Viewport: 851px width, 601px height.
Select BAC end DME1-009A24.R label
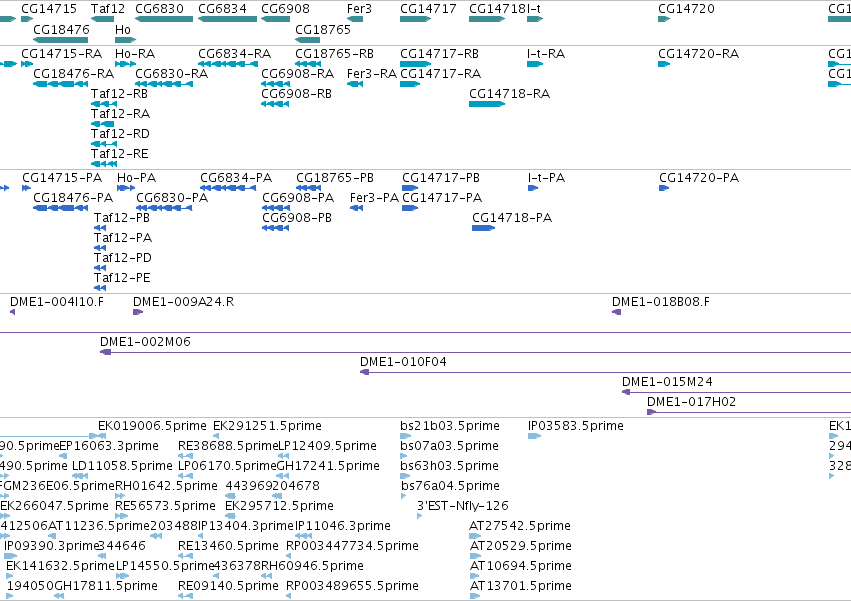coord(183,302)
